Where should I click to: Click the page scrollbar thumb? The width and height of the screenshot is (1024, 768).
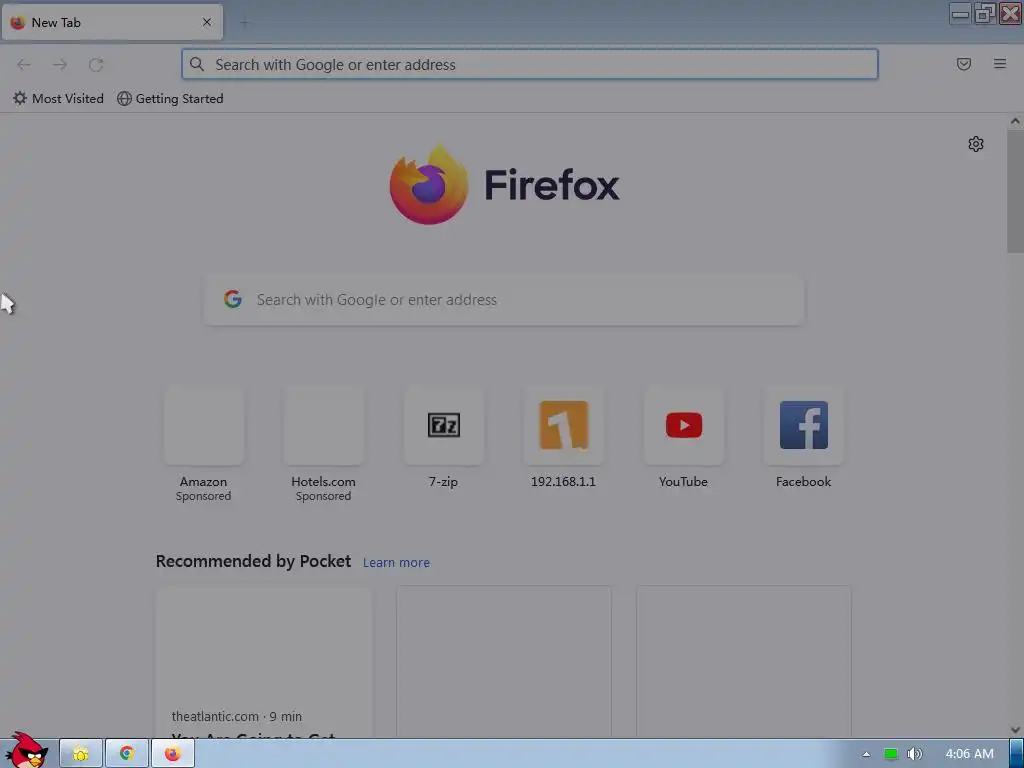[x=1015, y=191]
